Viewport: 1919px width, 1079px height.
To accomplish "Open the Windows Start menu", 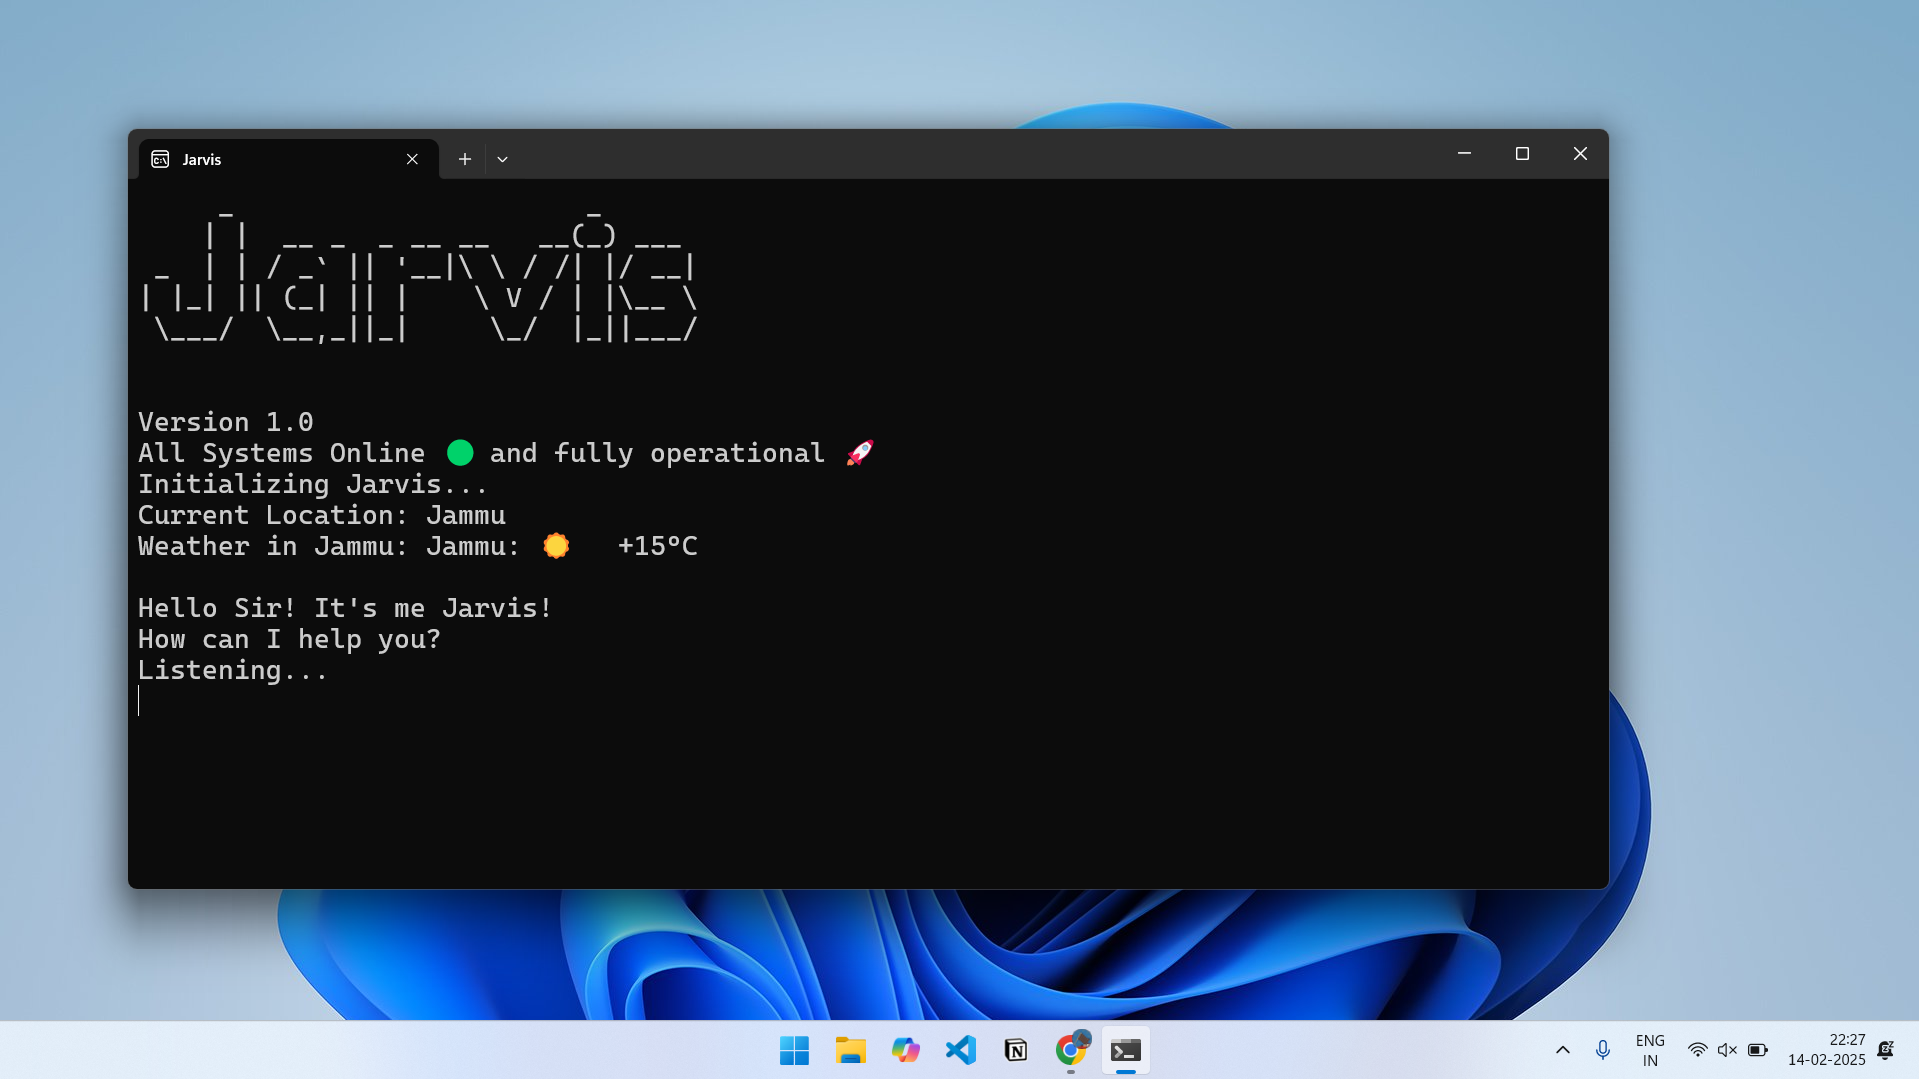I will [x=794, y=1050].
